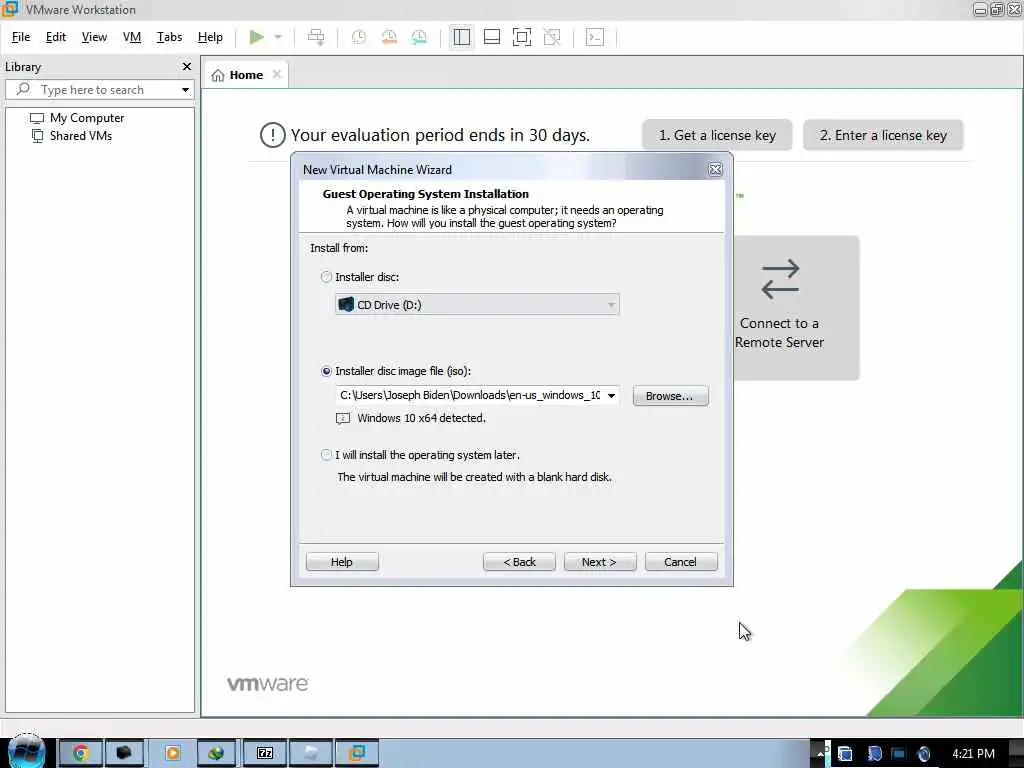The height and width of the screenshot is (768, 1024).
Task: Click the green Power On play icon
Action: tap(257, 37)
